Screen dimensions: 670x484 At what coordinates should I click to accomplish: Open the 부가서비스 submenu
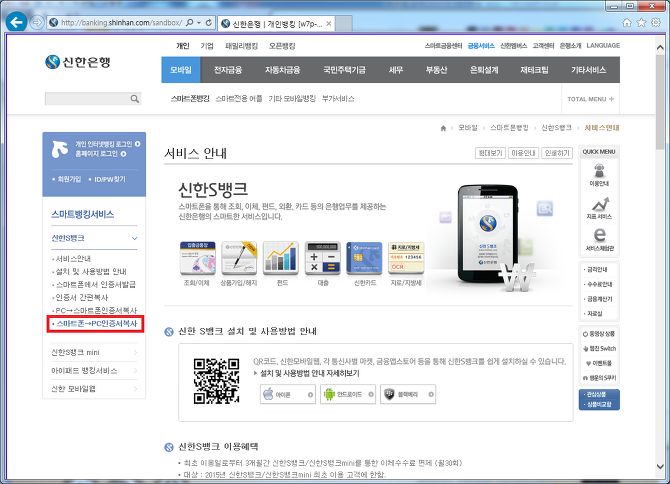click(x=338, y=99)
